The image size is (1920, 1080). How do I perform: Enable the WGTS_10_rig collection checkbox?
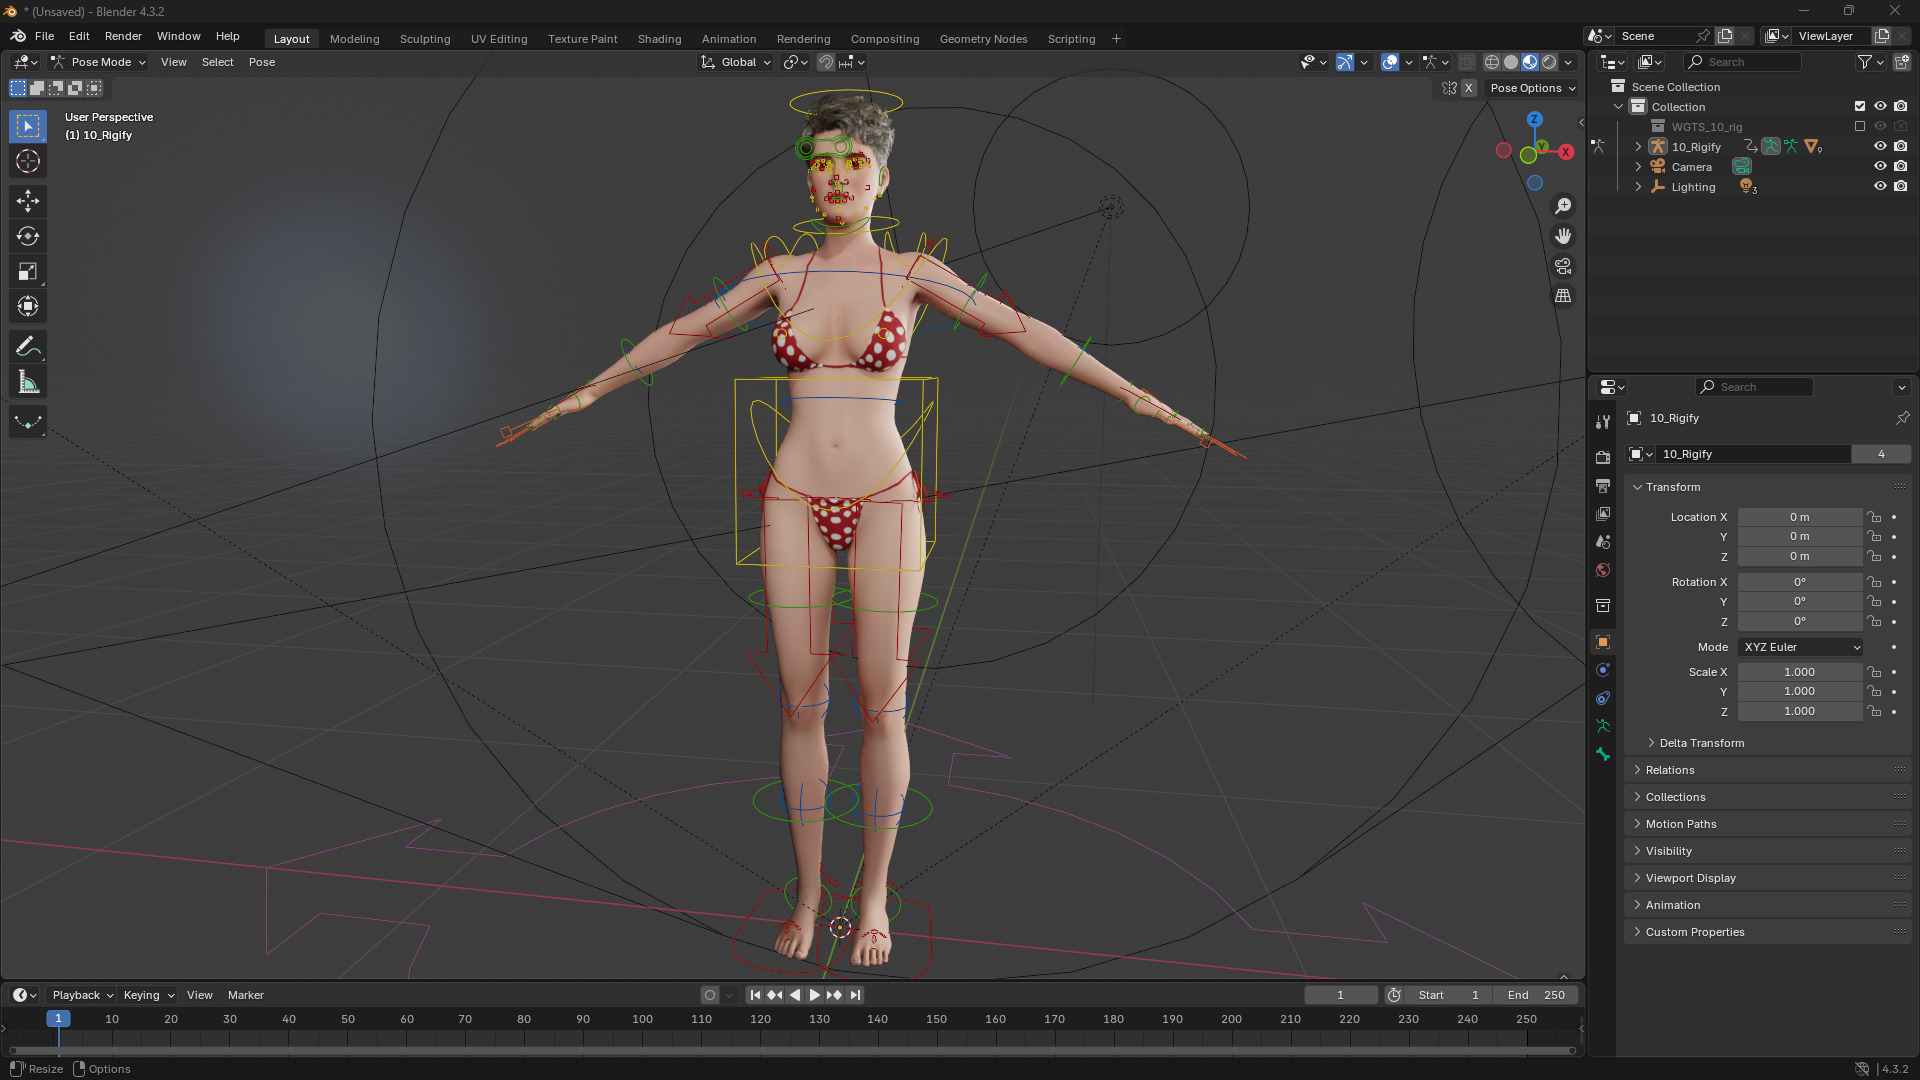1860,127
